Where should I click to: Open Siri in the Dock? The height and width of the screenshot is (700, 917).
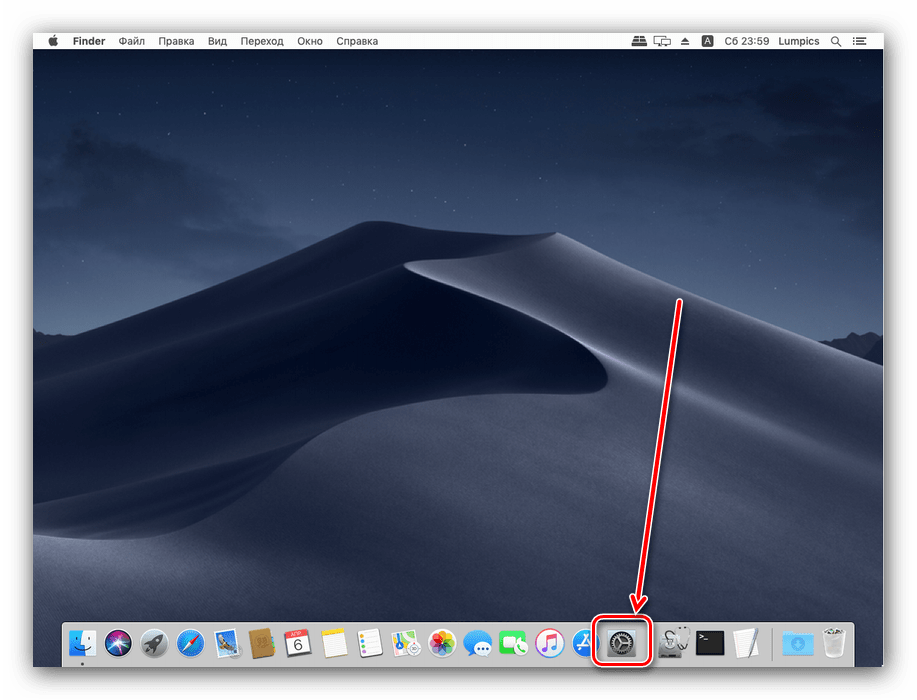point(118,642)
